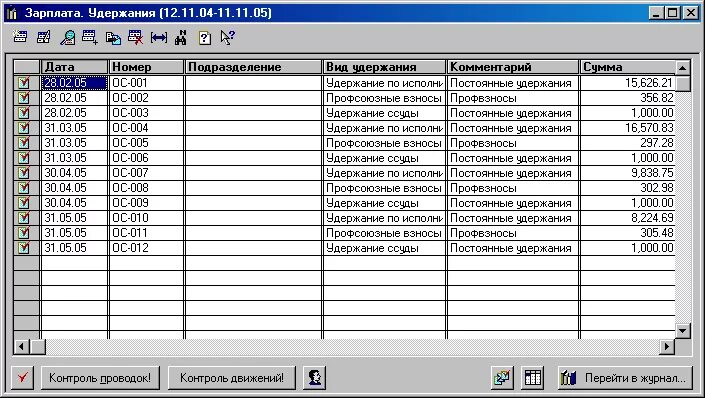Click the new record toolbar icon
The height and width of the screenshot is (398, 705).
click(x=20, y=37)
